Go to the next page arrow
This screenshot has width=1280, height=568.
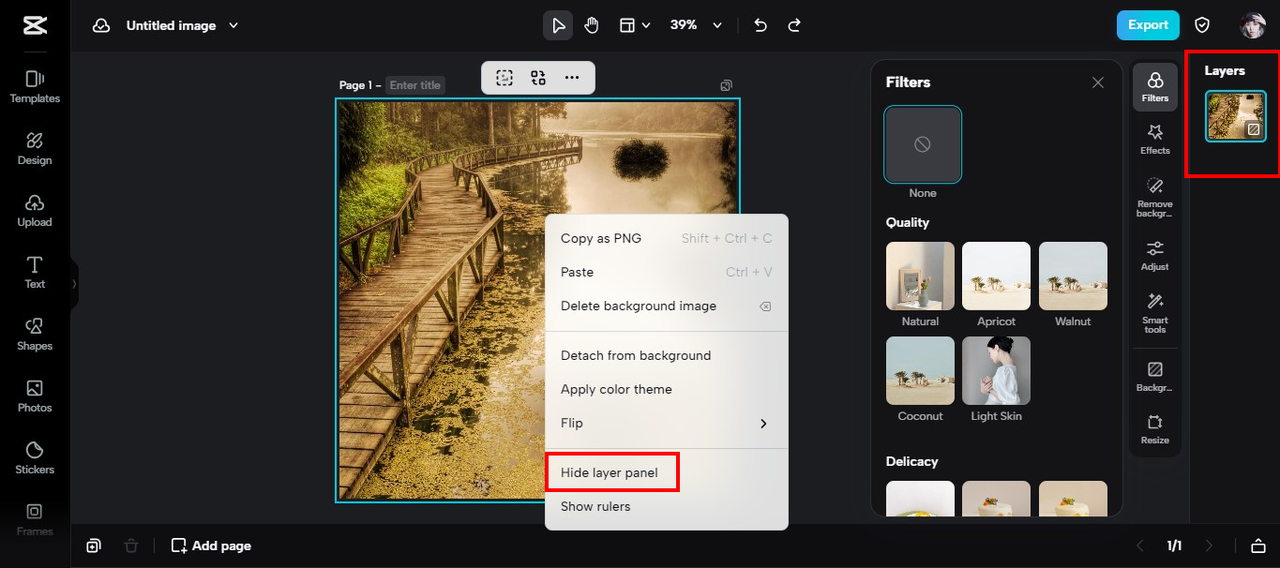1209,546
